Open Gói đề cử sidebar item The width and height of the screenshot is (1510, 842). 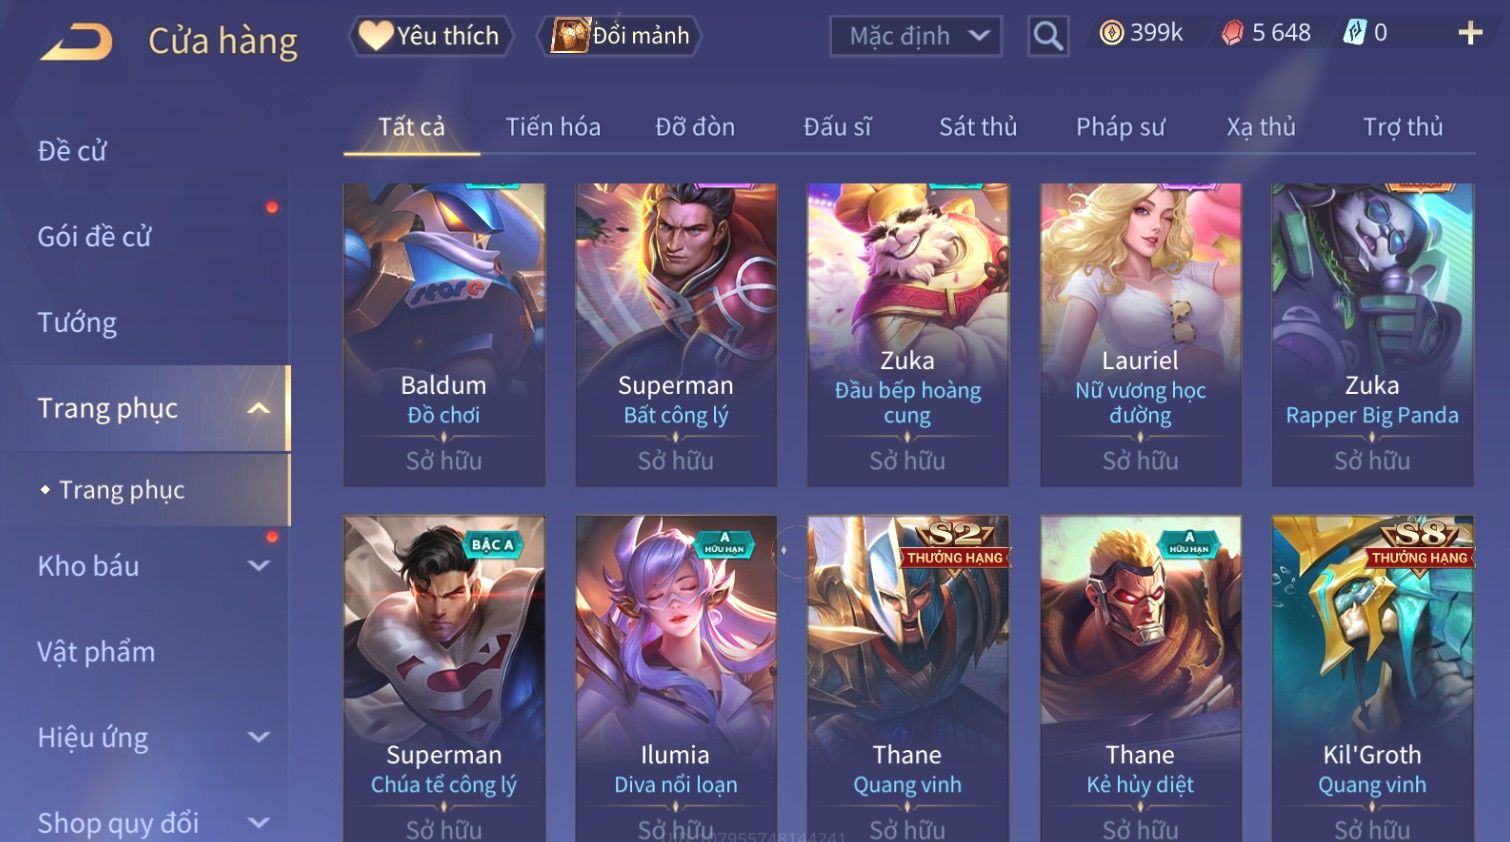[x=94, y=237]
